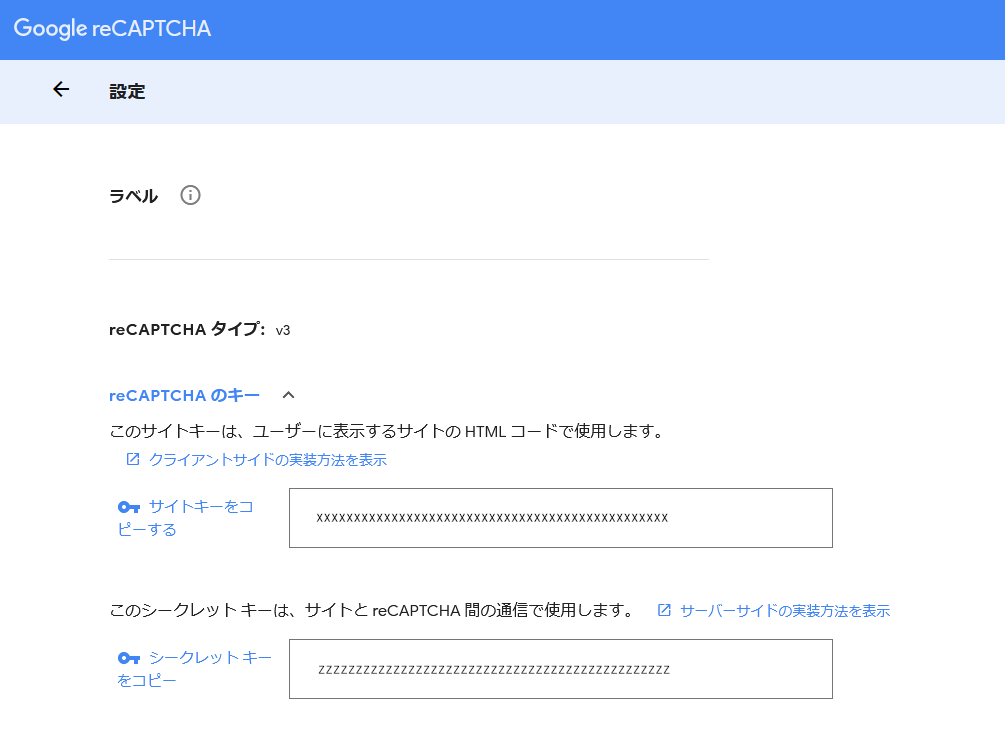Collapse the reCAPTCHA のキー section chevron
This screenshot has height=756, width=1005.
tap(288, 395)
